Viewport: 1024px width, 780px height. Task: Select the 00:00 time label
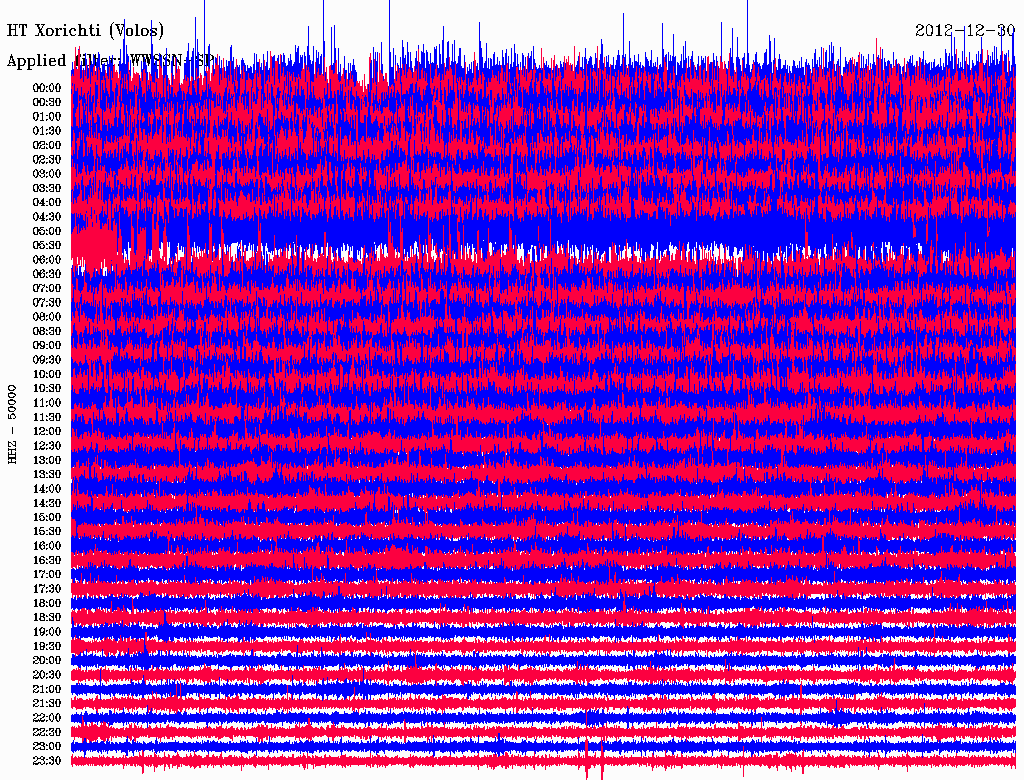47,88
